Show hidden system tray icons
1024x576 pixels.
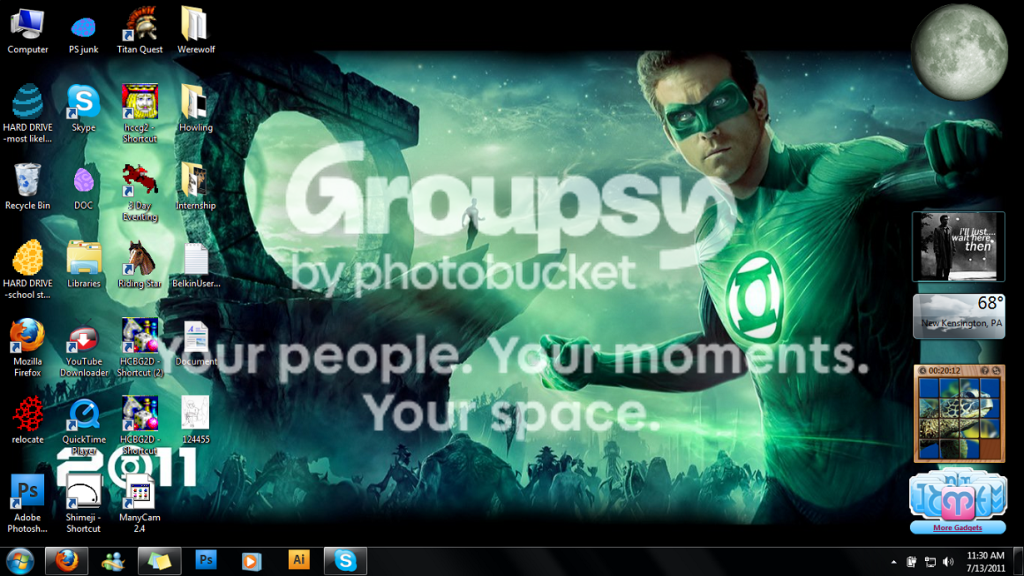click(893, 562)
